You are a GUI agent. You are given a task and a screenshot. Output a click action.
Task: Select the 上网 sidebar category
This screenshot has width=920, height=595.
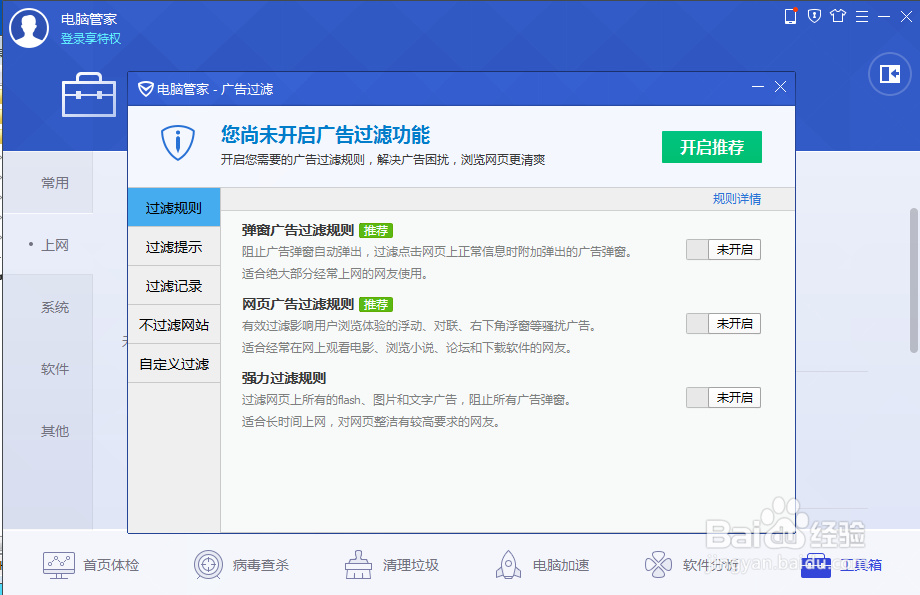(x=55, y=245)
